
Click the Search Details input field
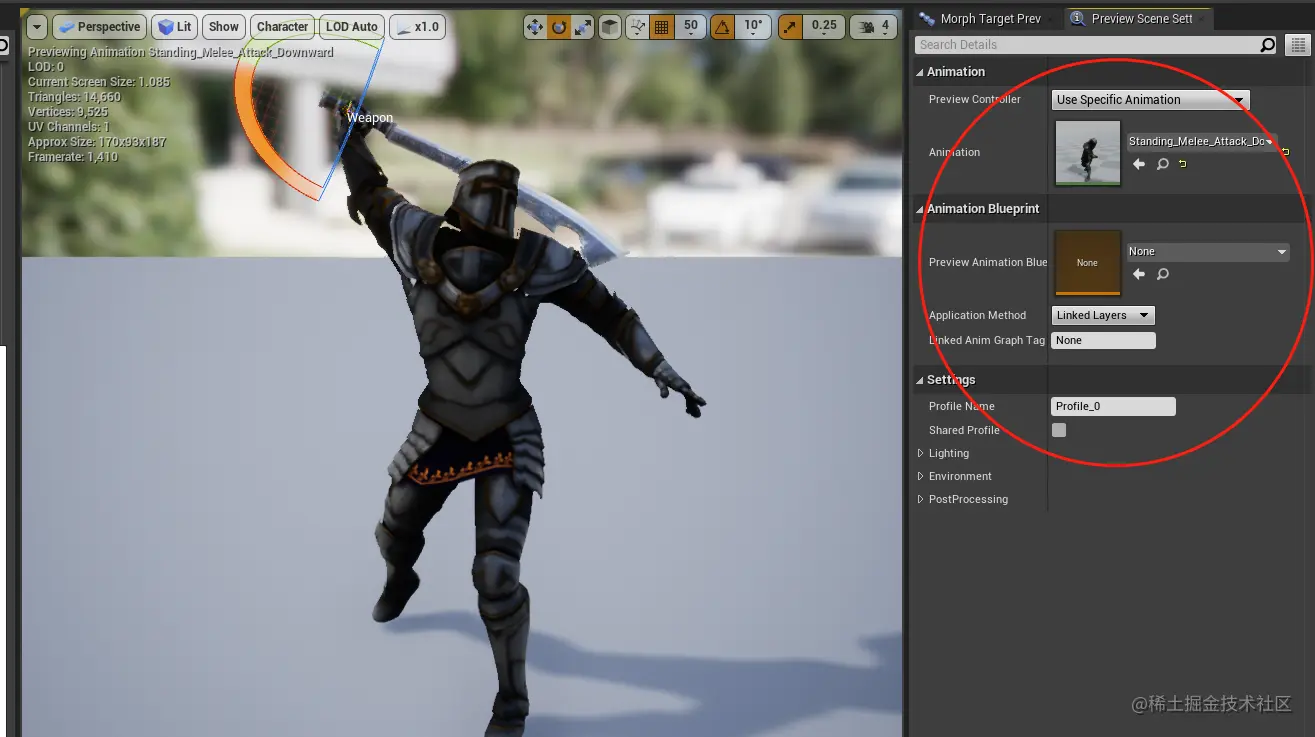point(1087,44)
